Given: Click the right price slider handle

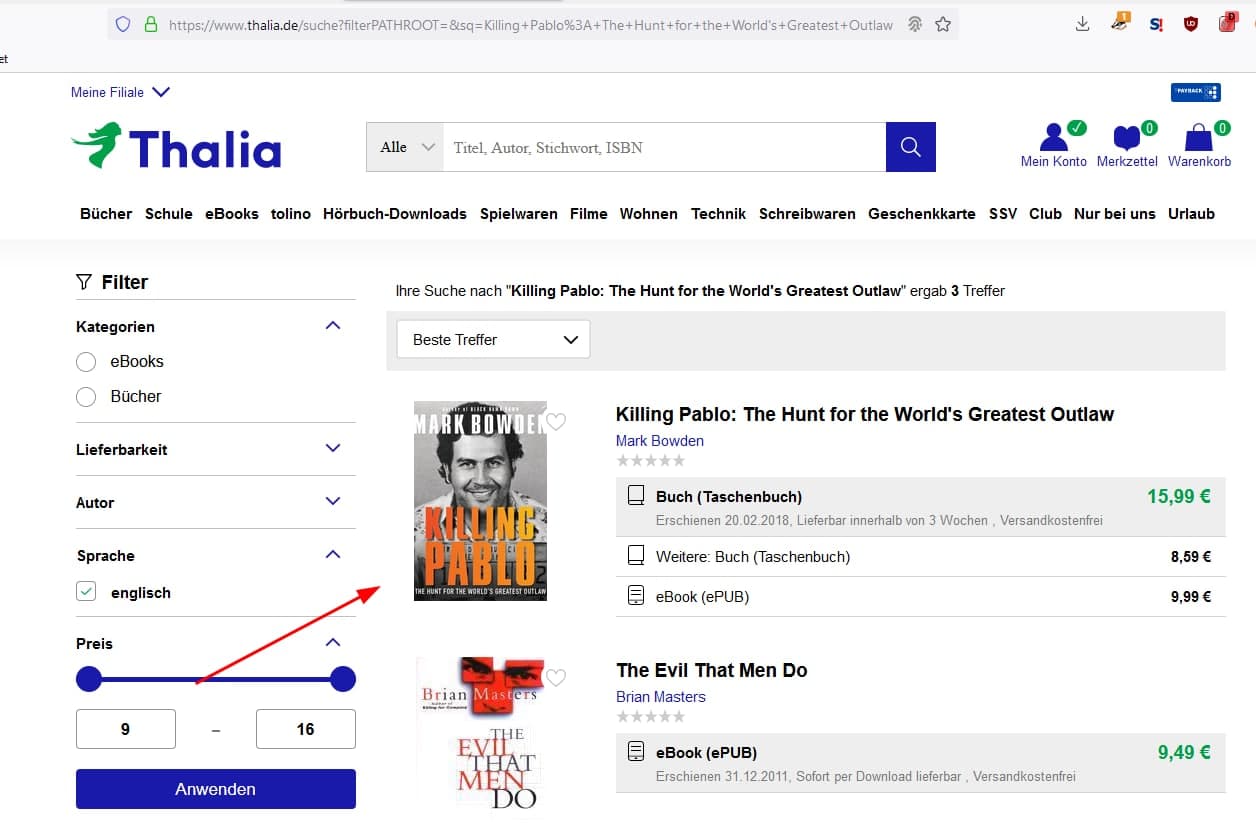Looking at the screenshot, I should [343, 680].
